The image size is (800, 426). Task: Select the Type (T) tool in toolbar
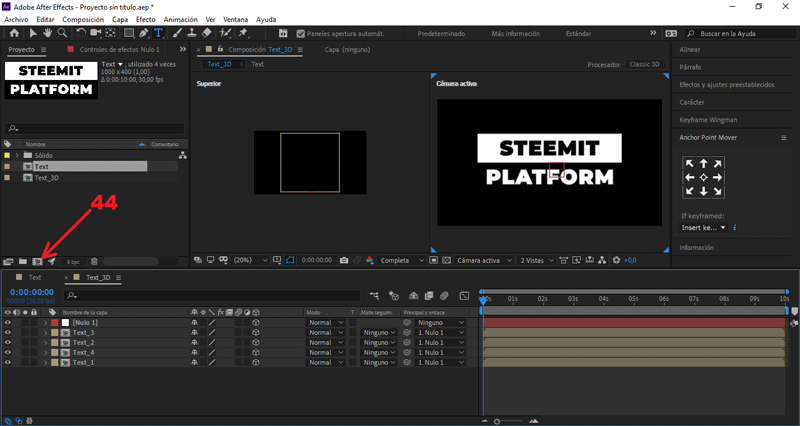158,33
